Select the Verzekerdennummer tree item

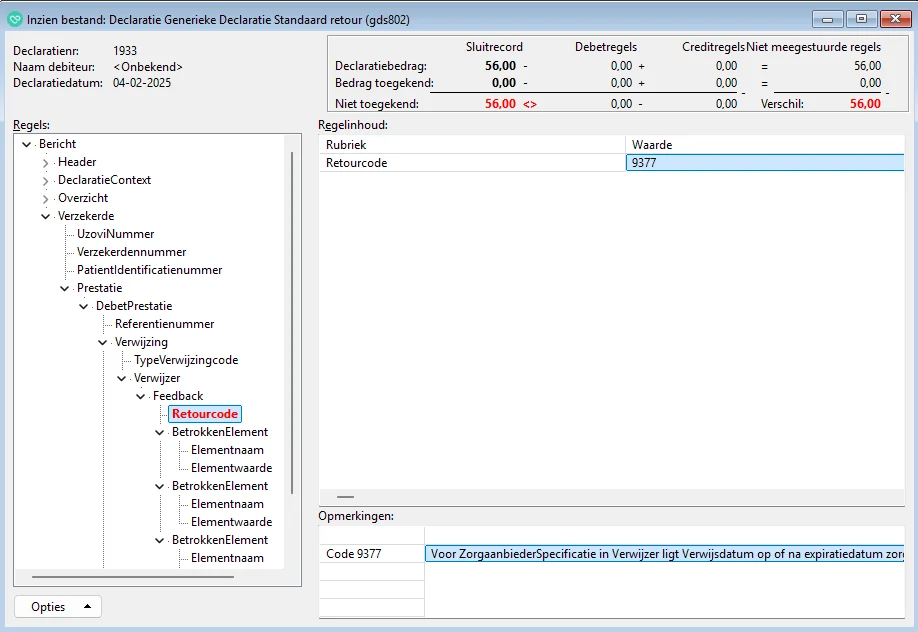(x=131, y=252)
